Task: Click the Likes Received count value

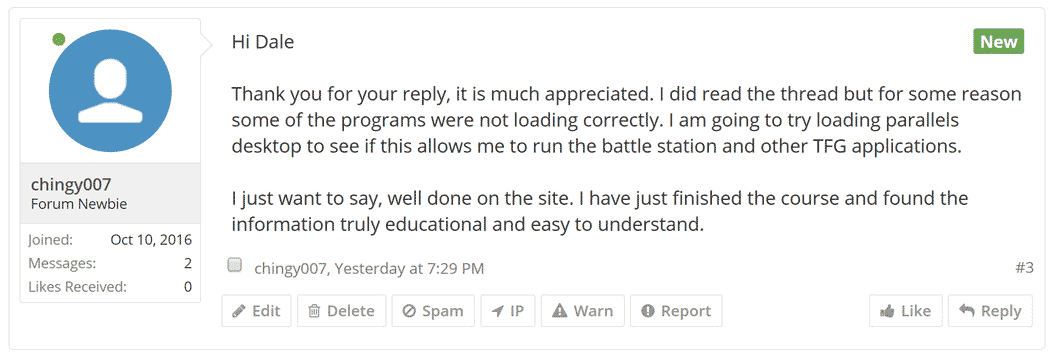Action: tap(188, 287)
